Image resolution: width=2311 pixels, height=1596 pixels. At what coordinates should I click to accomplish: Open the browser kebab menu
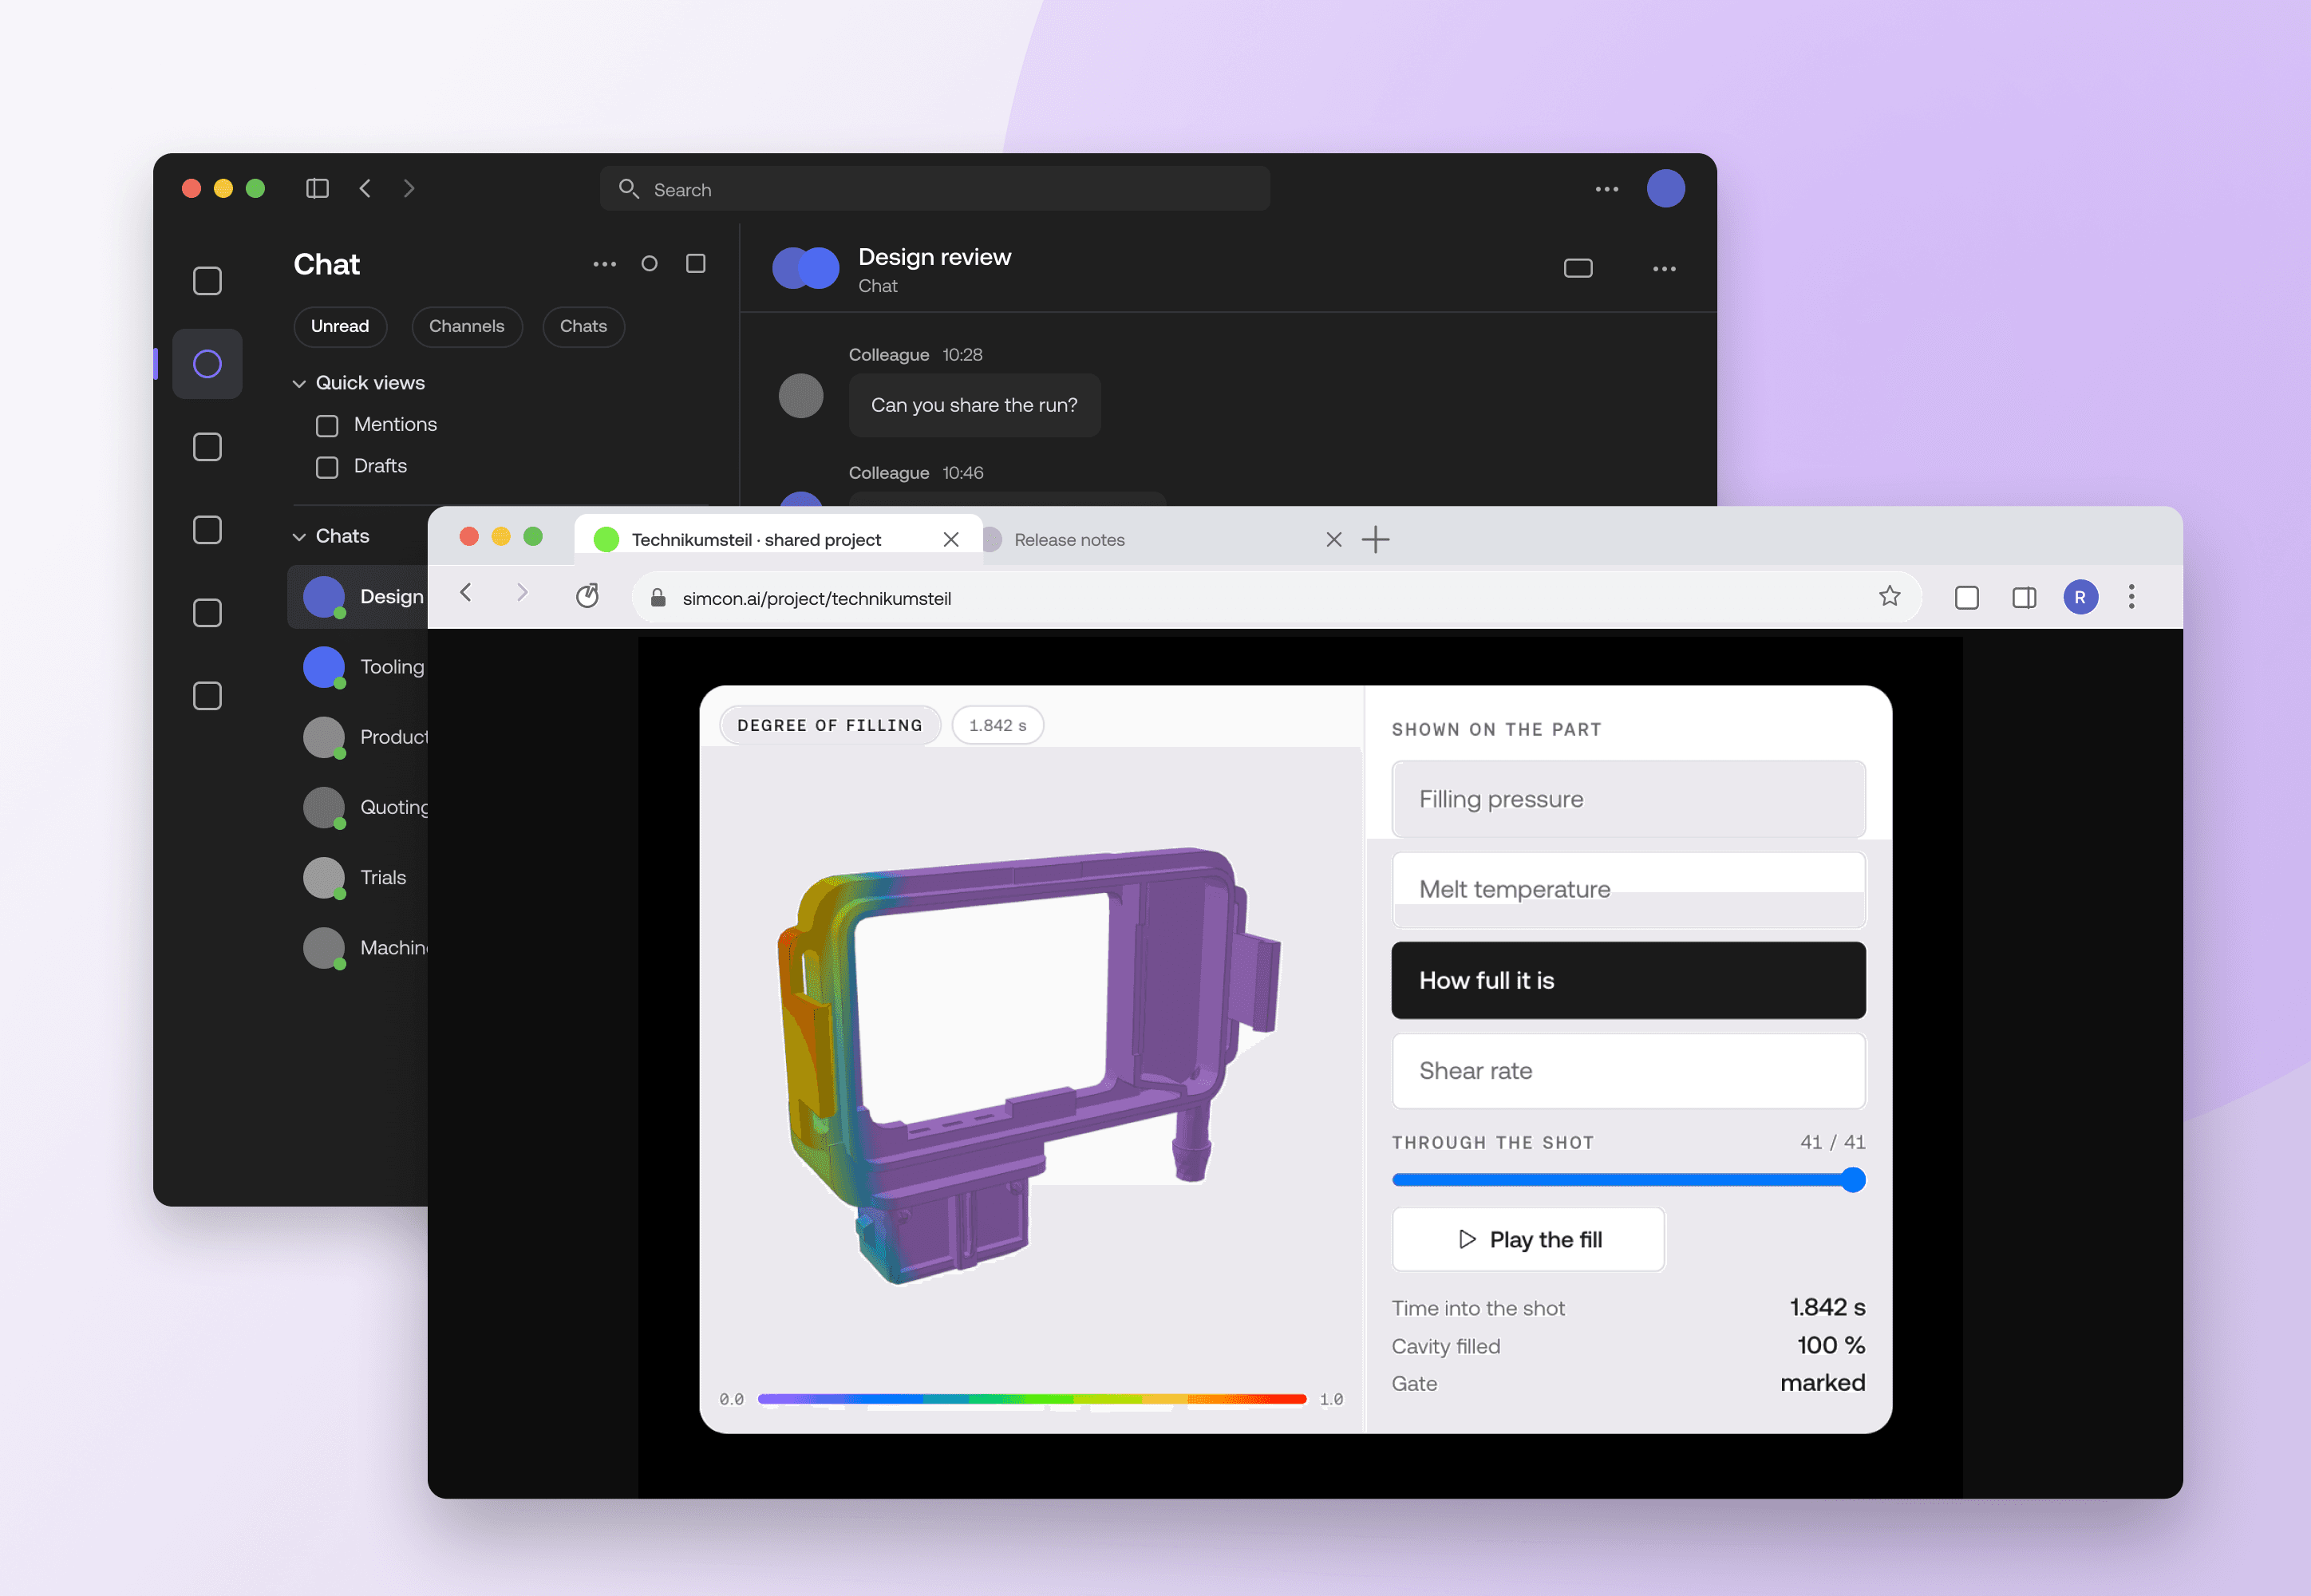pos(2131,597)
